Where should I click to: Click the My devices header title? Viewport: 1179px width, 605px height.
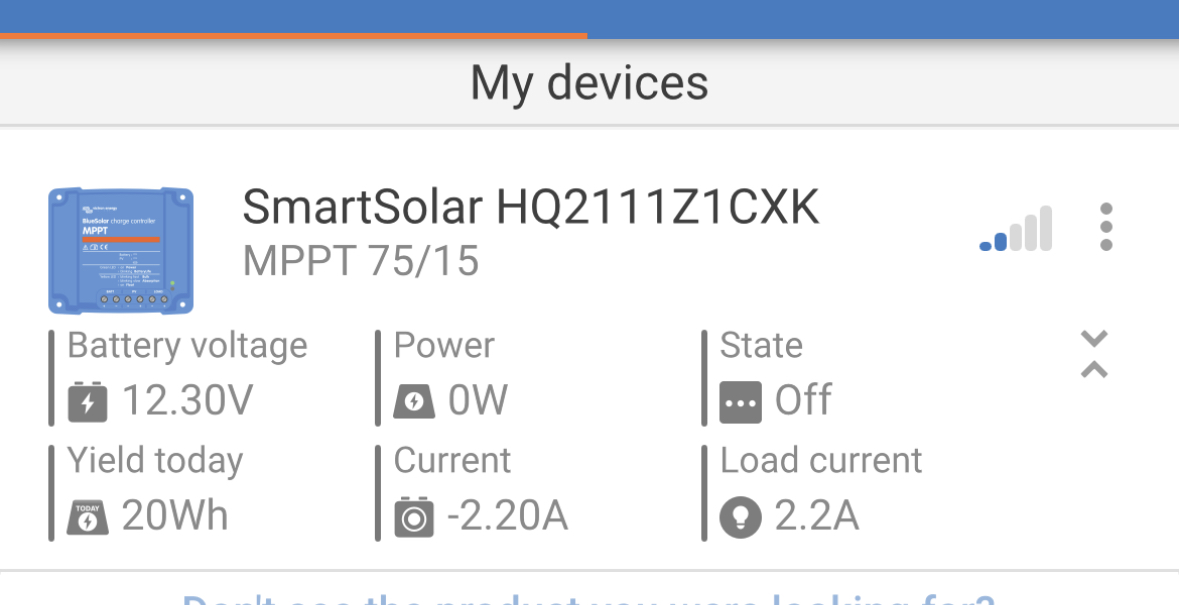tap(589, 83)
